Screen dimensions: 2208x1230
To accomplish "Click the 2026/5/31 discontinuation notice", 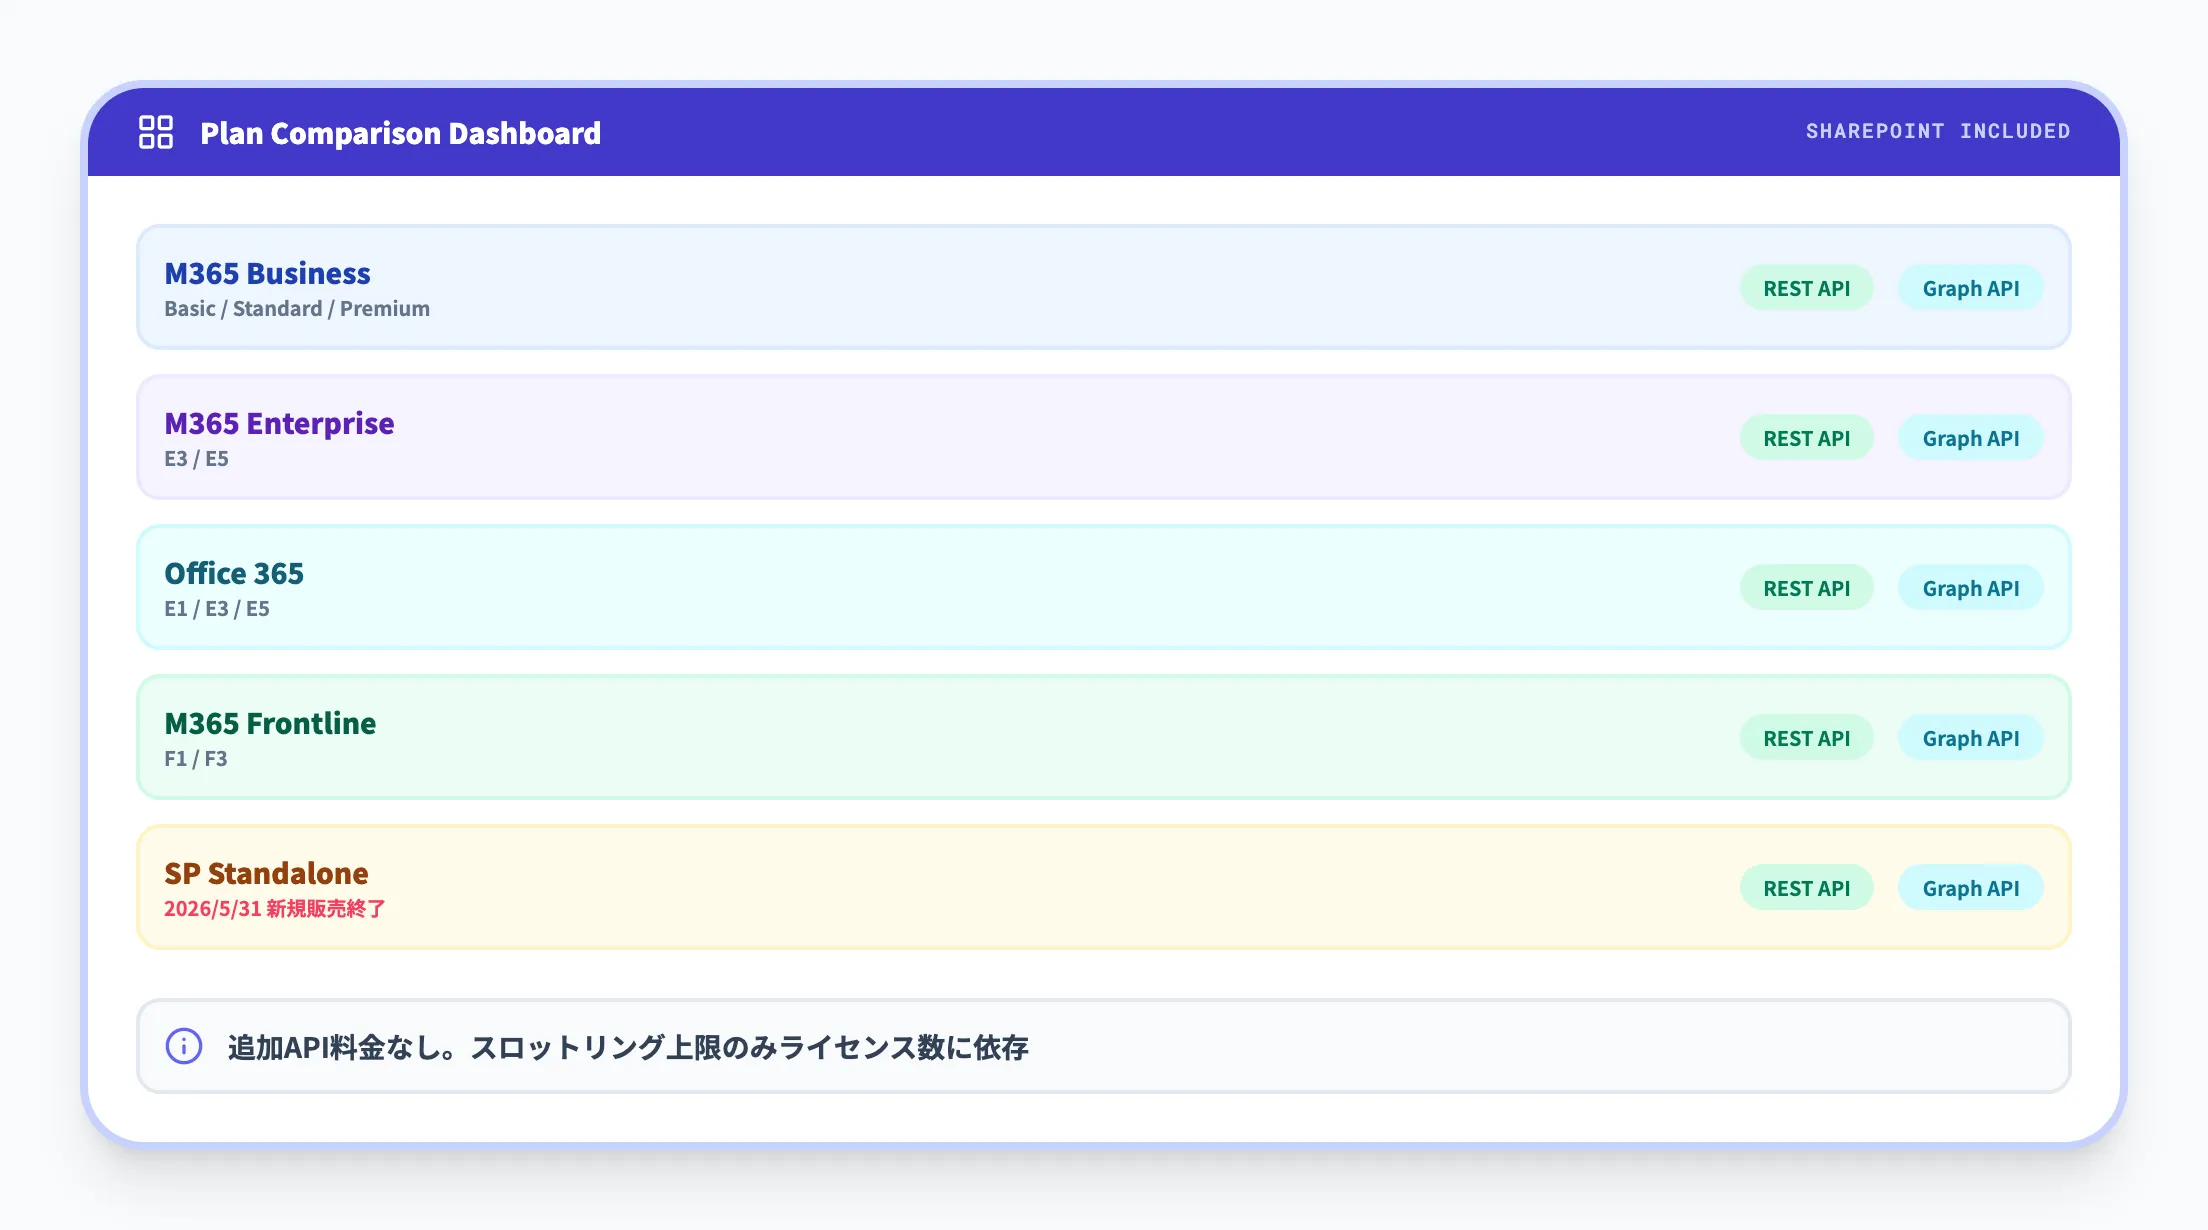I will point(275,909).
